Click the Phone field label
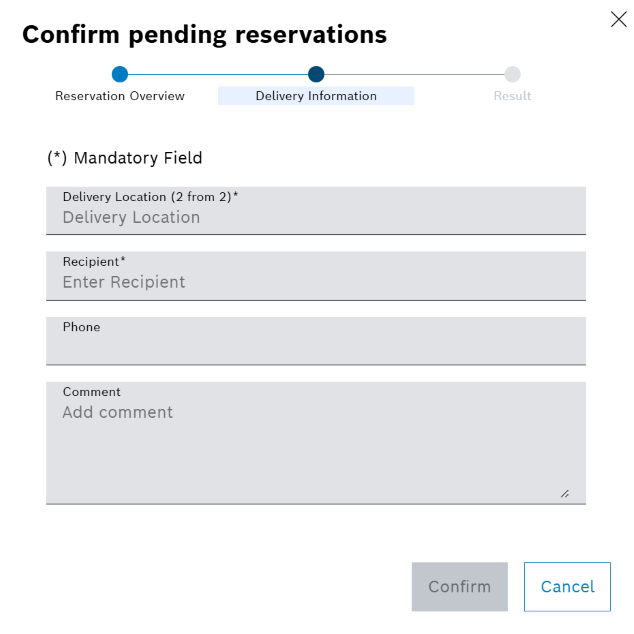 point(81,327)
